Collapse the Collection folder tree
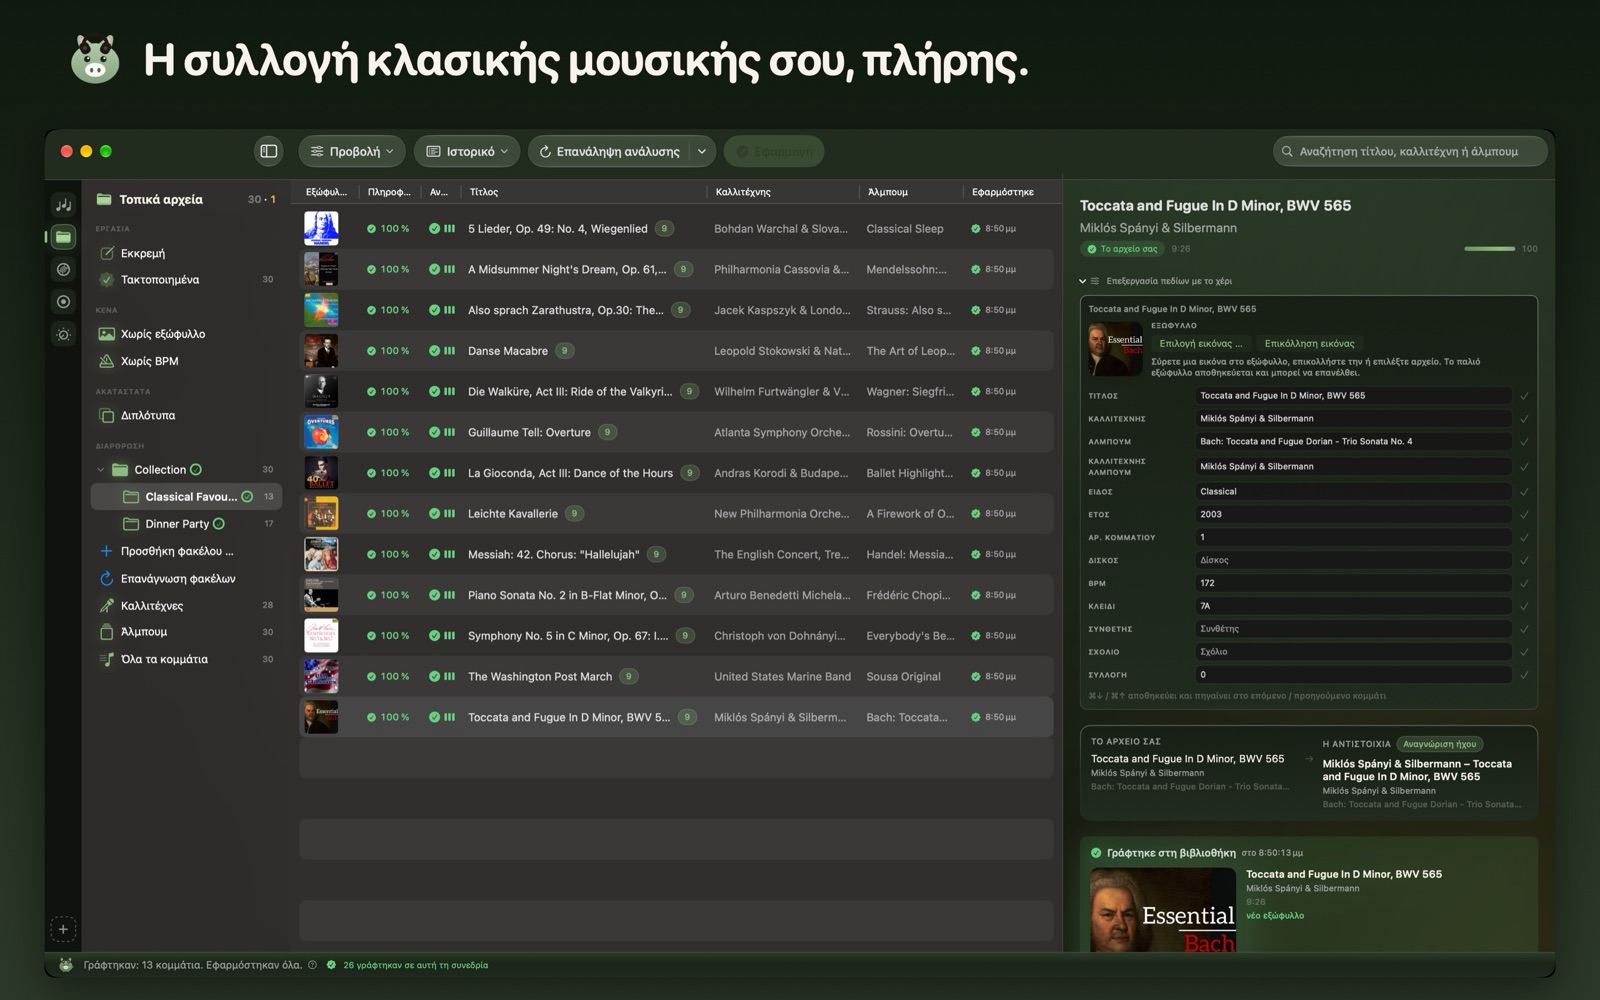The image size is (1600, 1000). 100,470
